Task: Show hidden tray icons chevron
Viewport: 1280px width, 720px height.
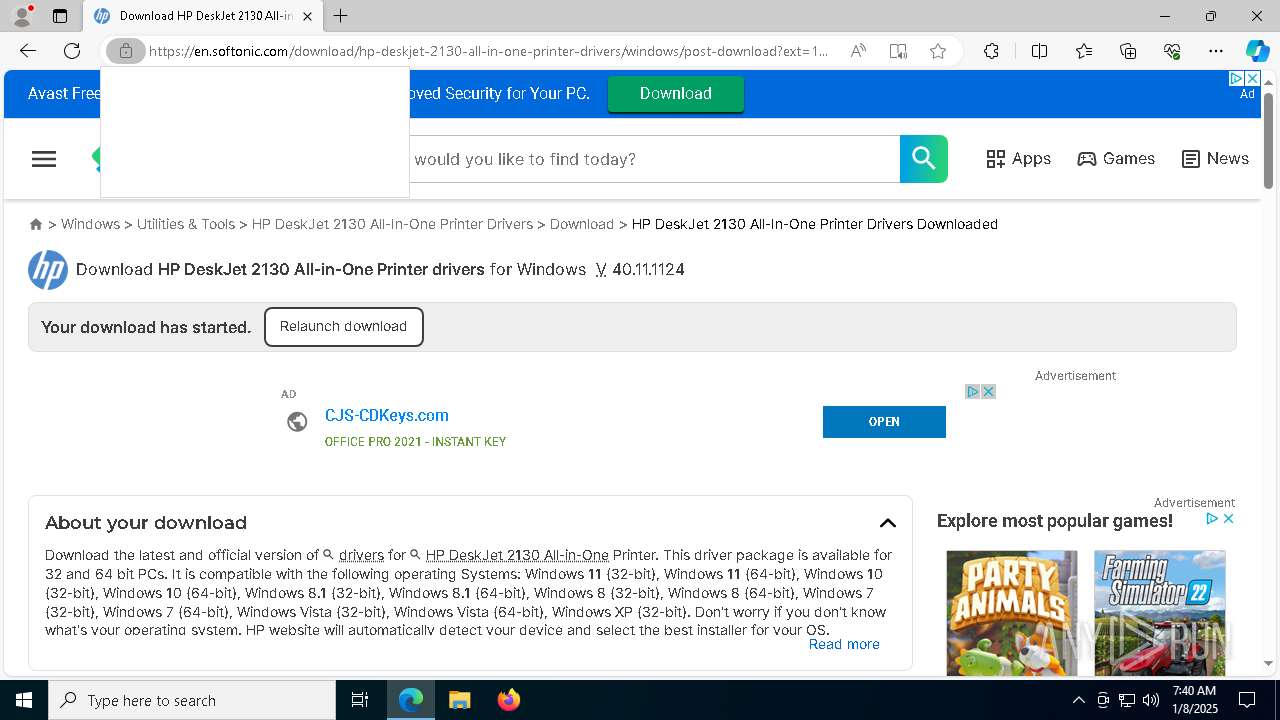Action: click(x=1078, y=700)
